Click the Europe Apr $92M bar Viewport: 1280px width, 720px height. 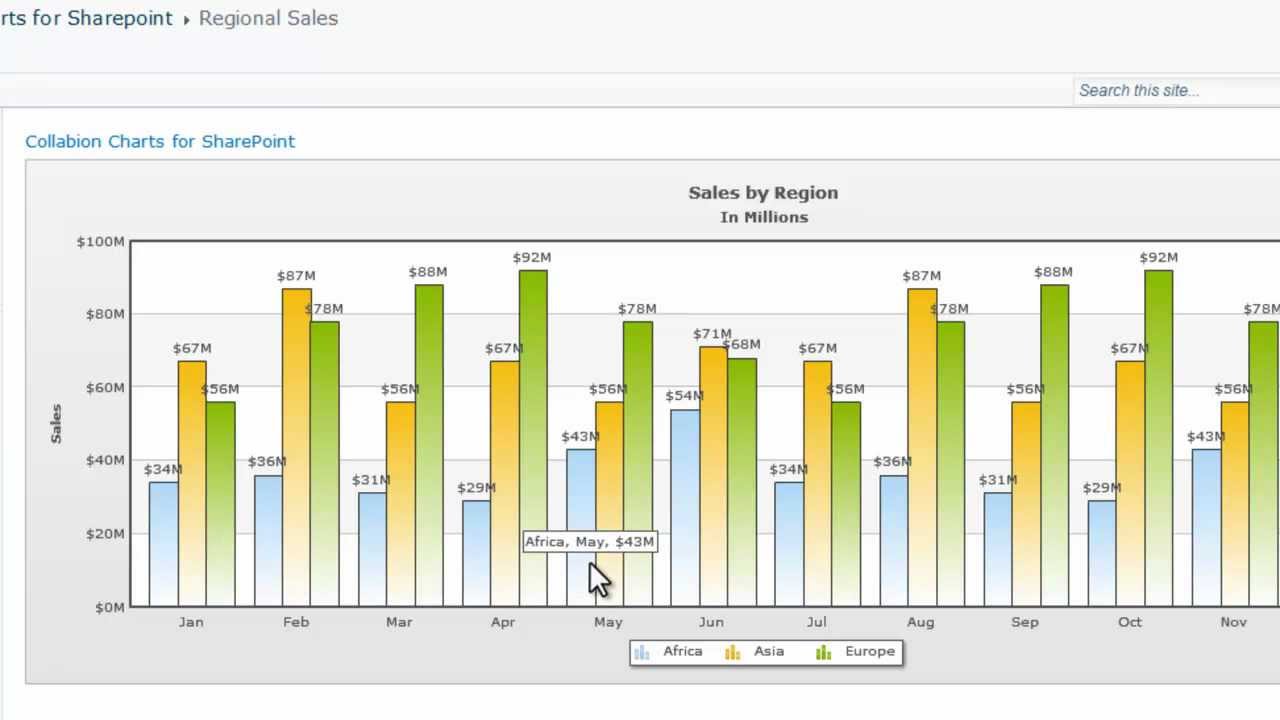coord(533,438)
